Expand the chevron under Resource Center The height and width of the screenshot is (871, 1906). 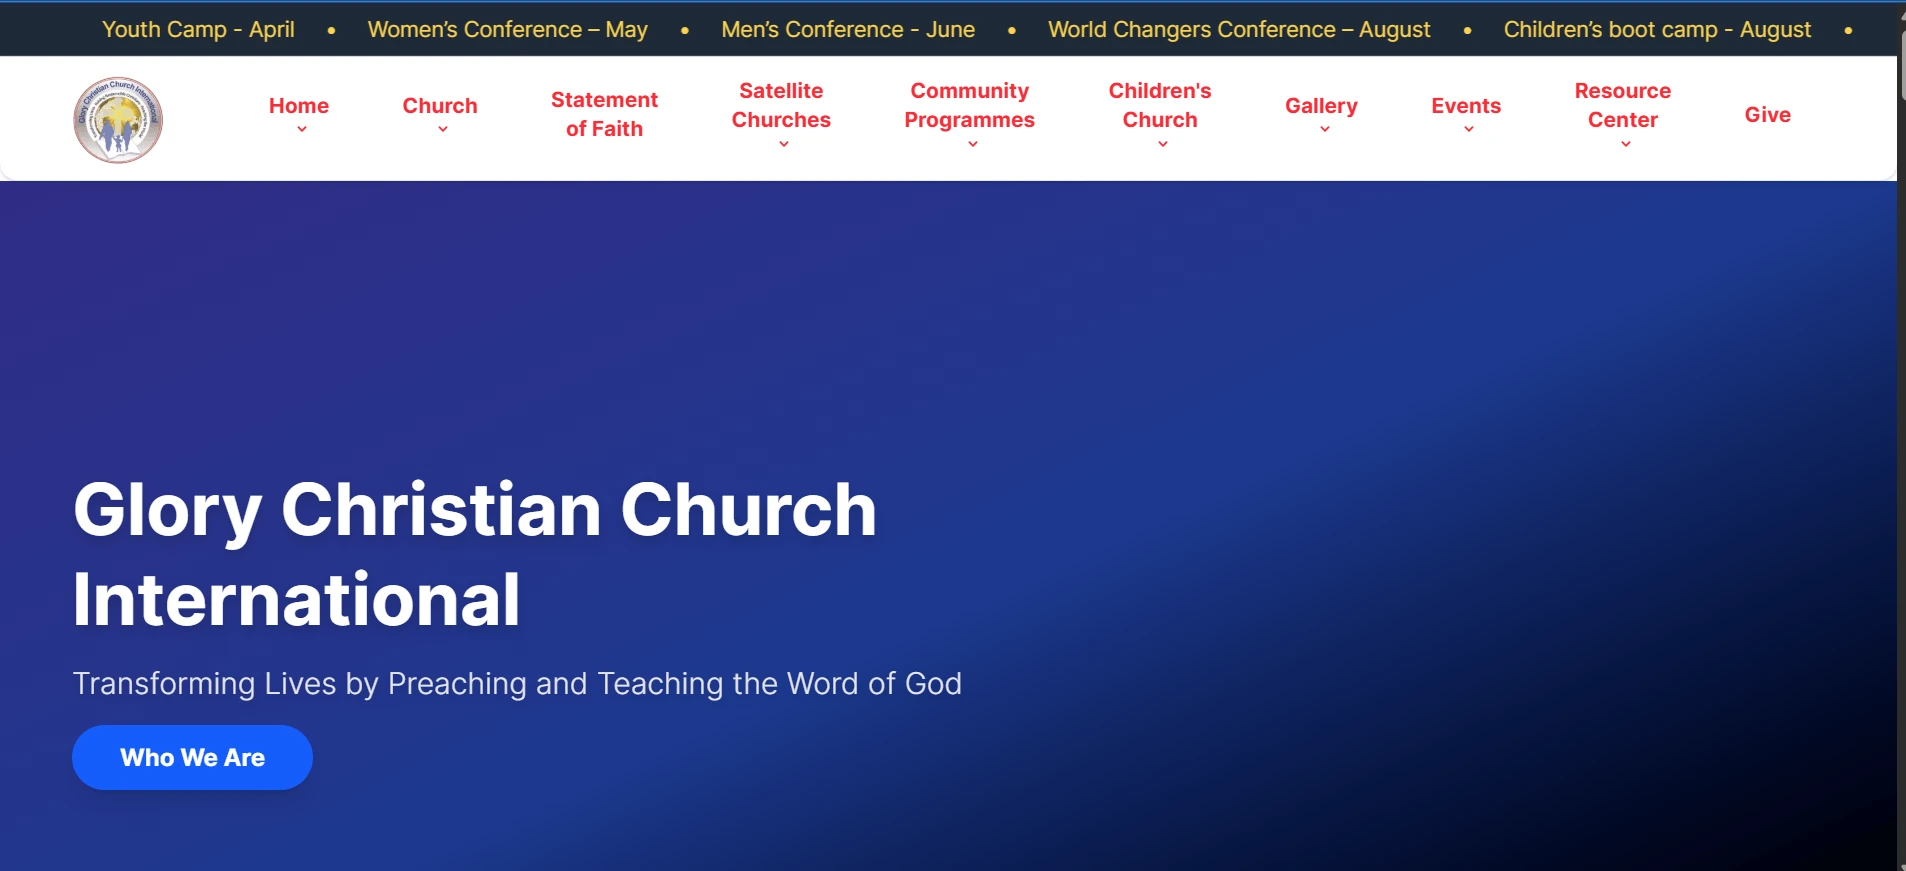tap(1626, 144)
